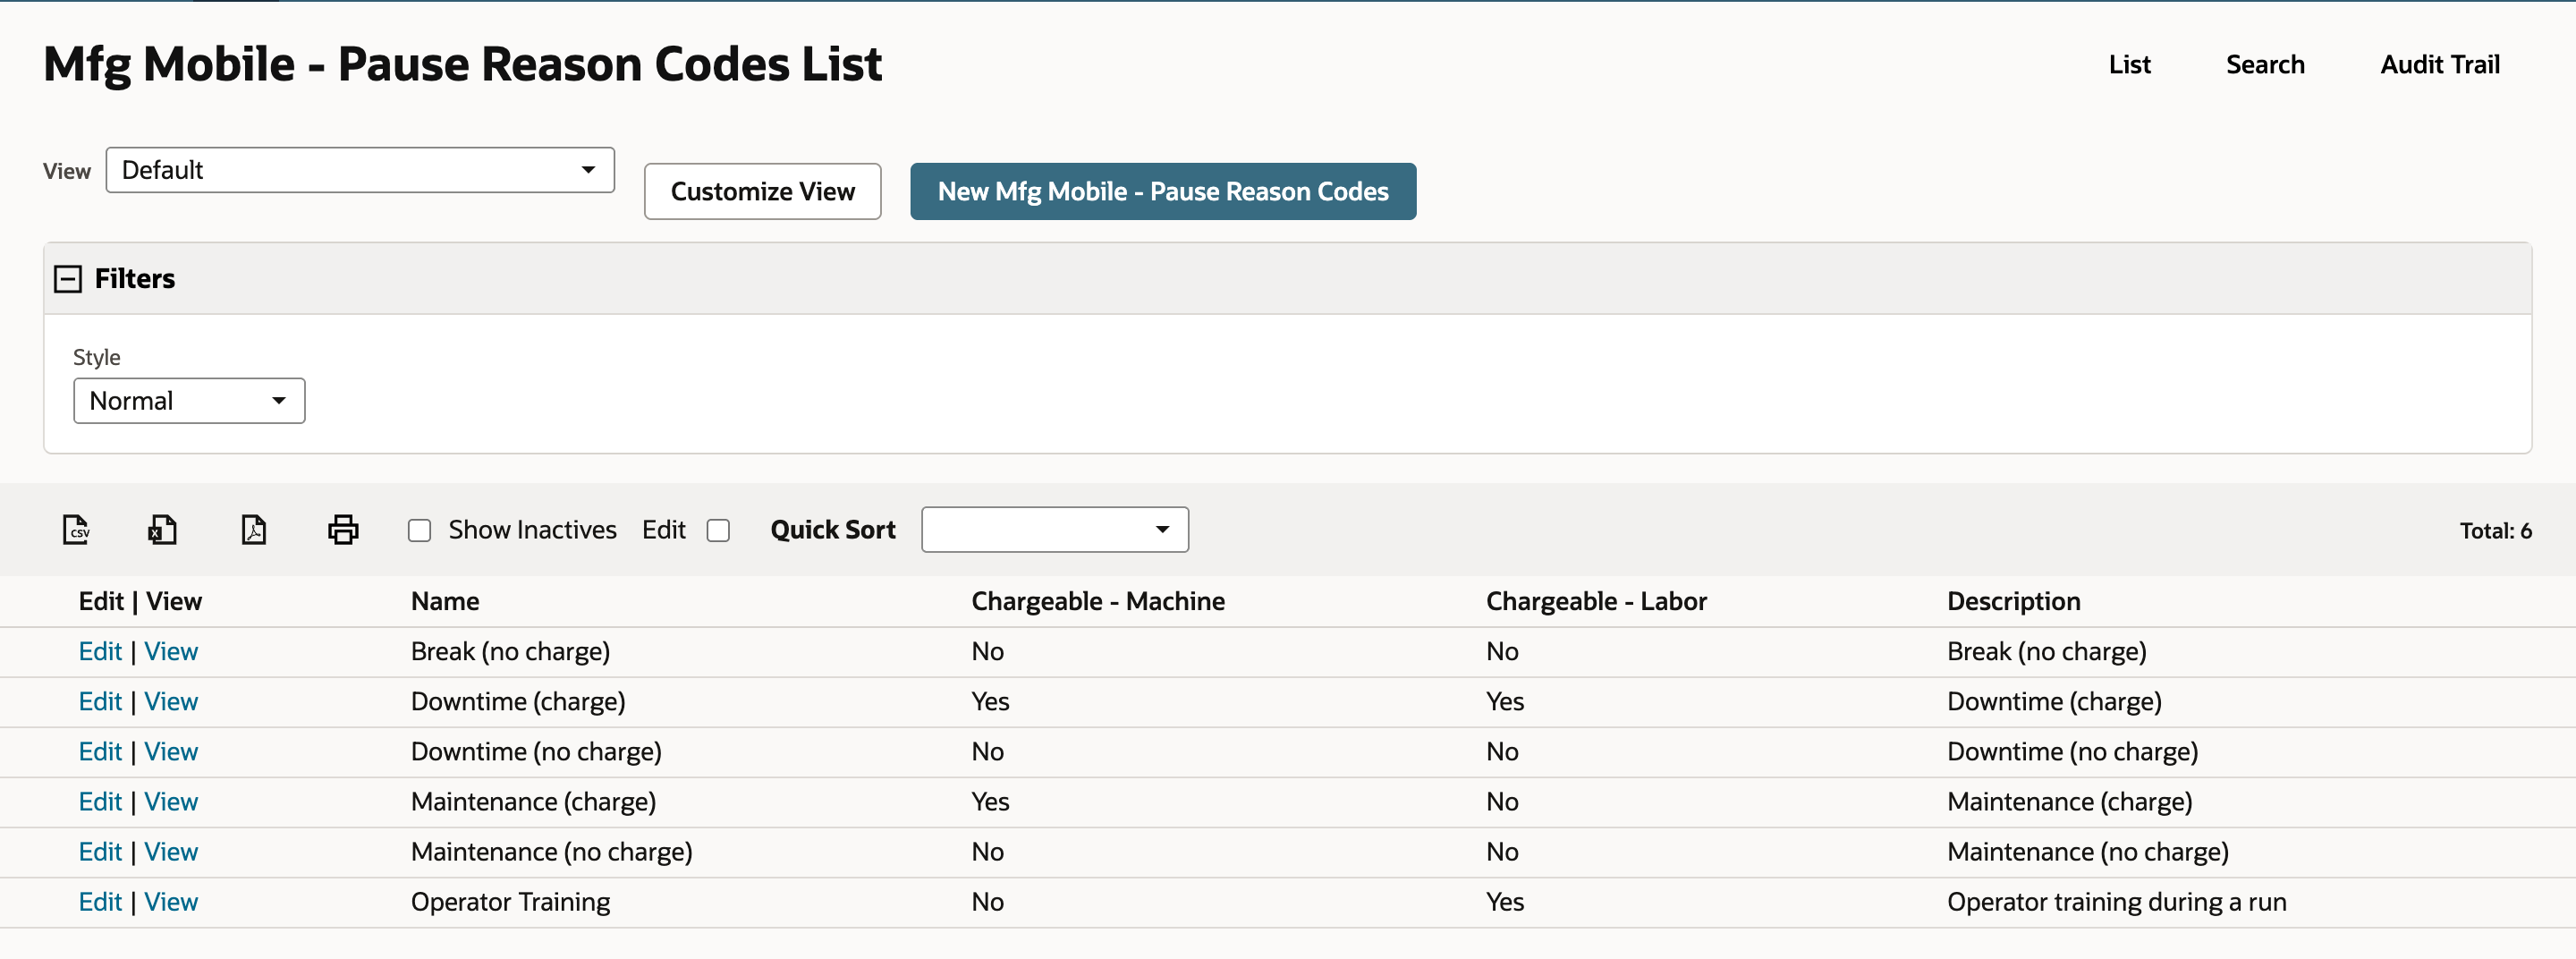View the Maintenance (no charge) record

[x=171, y=852]
